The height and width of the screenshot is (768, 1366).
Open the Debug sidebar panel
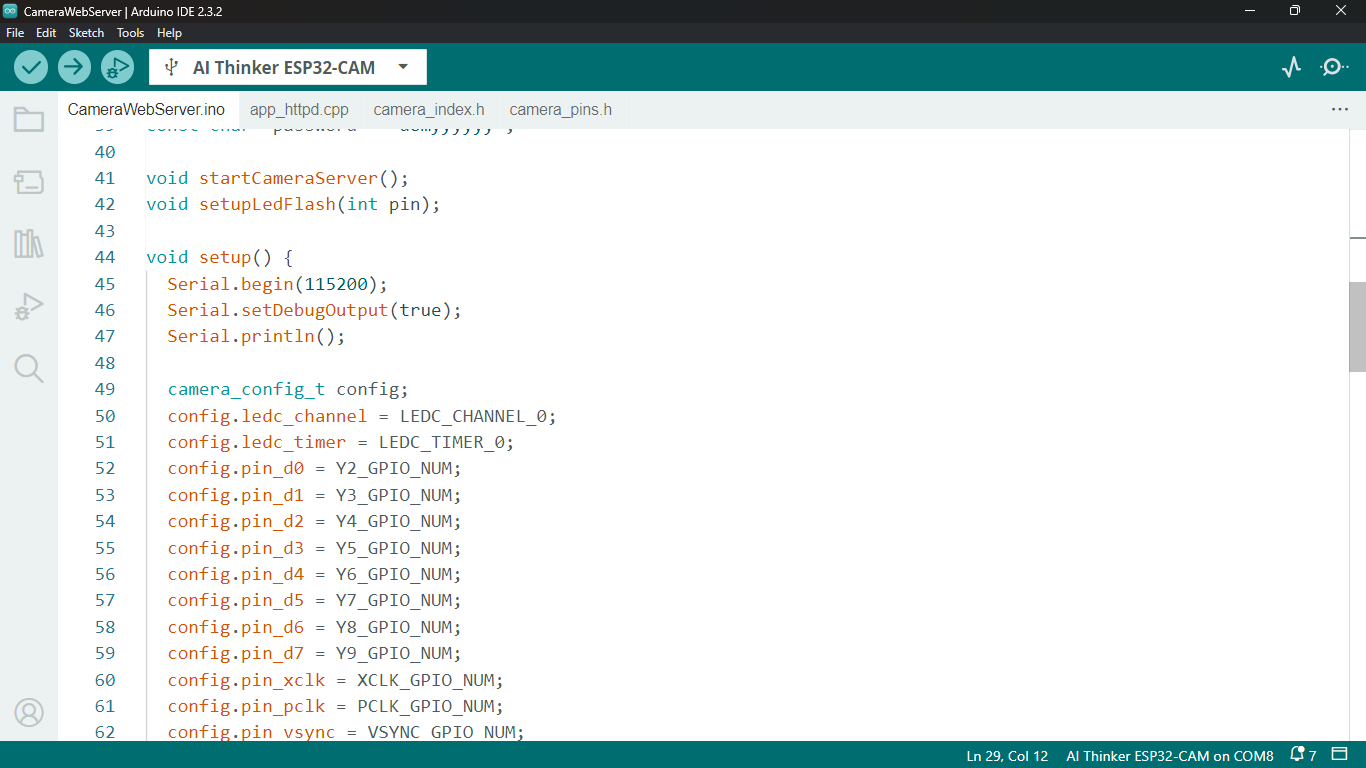(29, 306)
